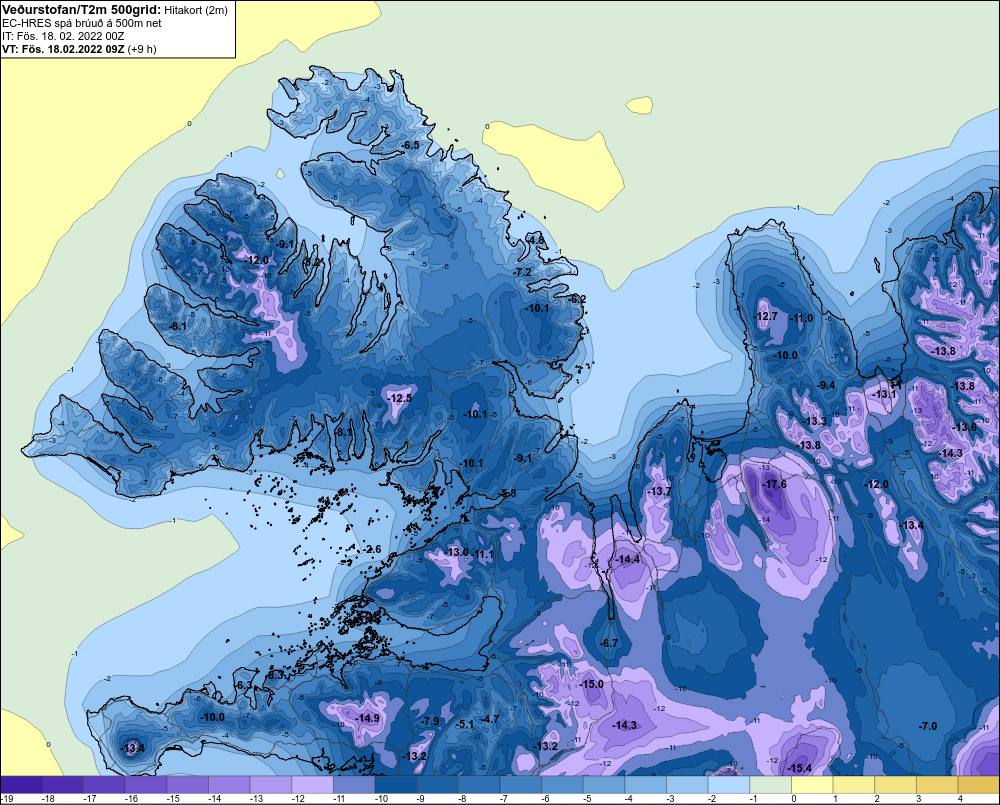Select the -11.1 temperature label
Screen dimensions: 1000x805
pos(482,555)
